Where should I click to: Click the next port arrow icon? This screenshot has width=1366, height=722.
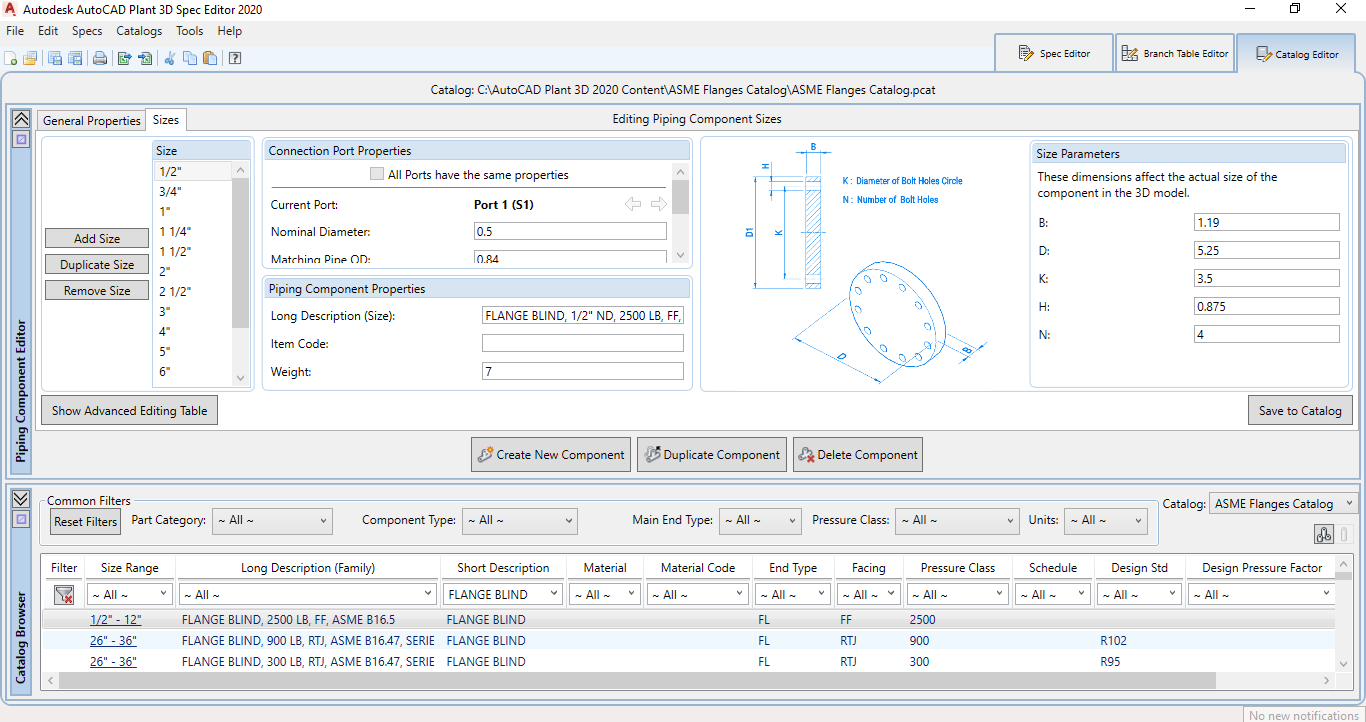click(658, 204)
